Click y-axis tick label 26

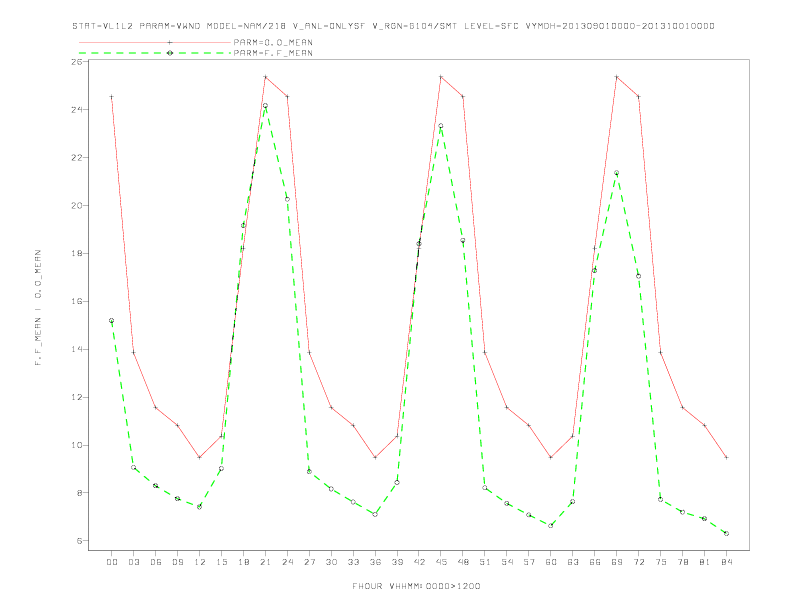tap(77, 62)
